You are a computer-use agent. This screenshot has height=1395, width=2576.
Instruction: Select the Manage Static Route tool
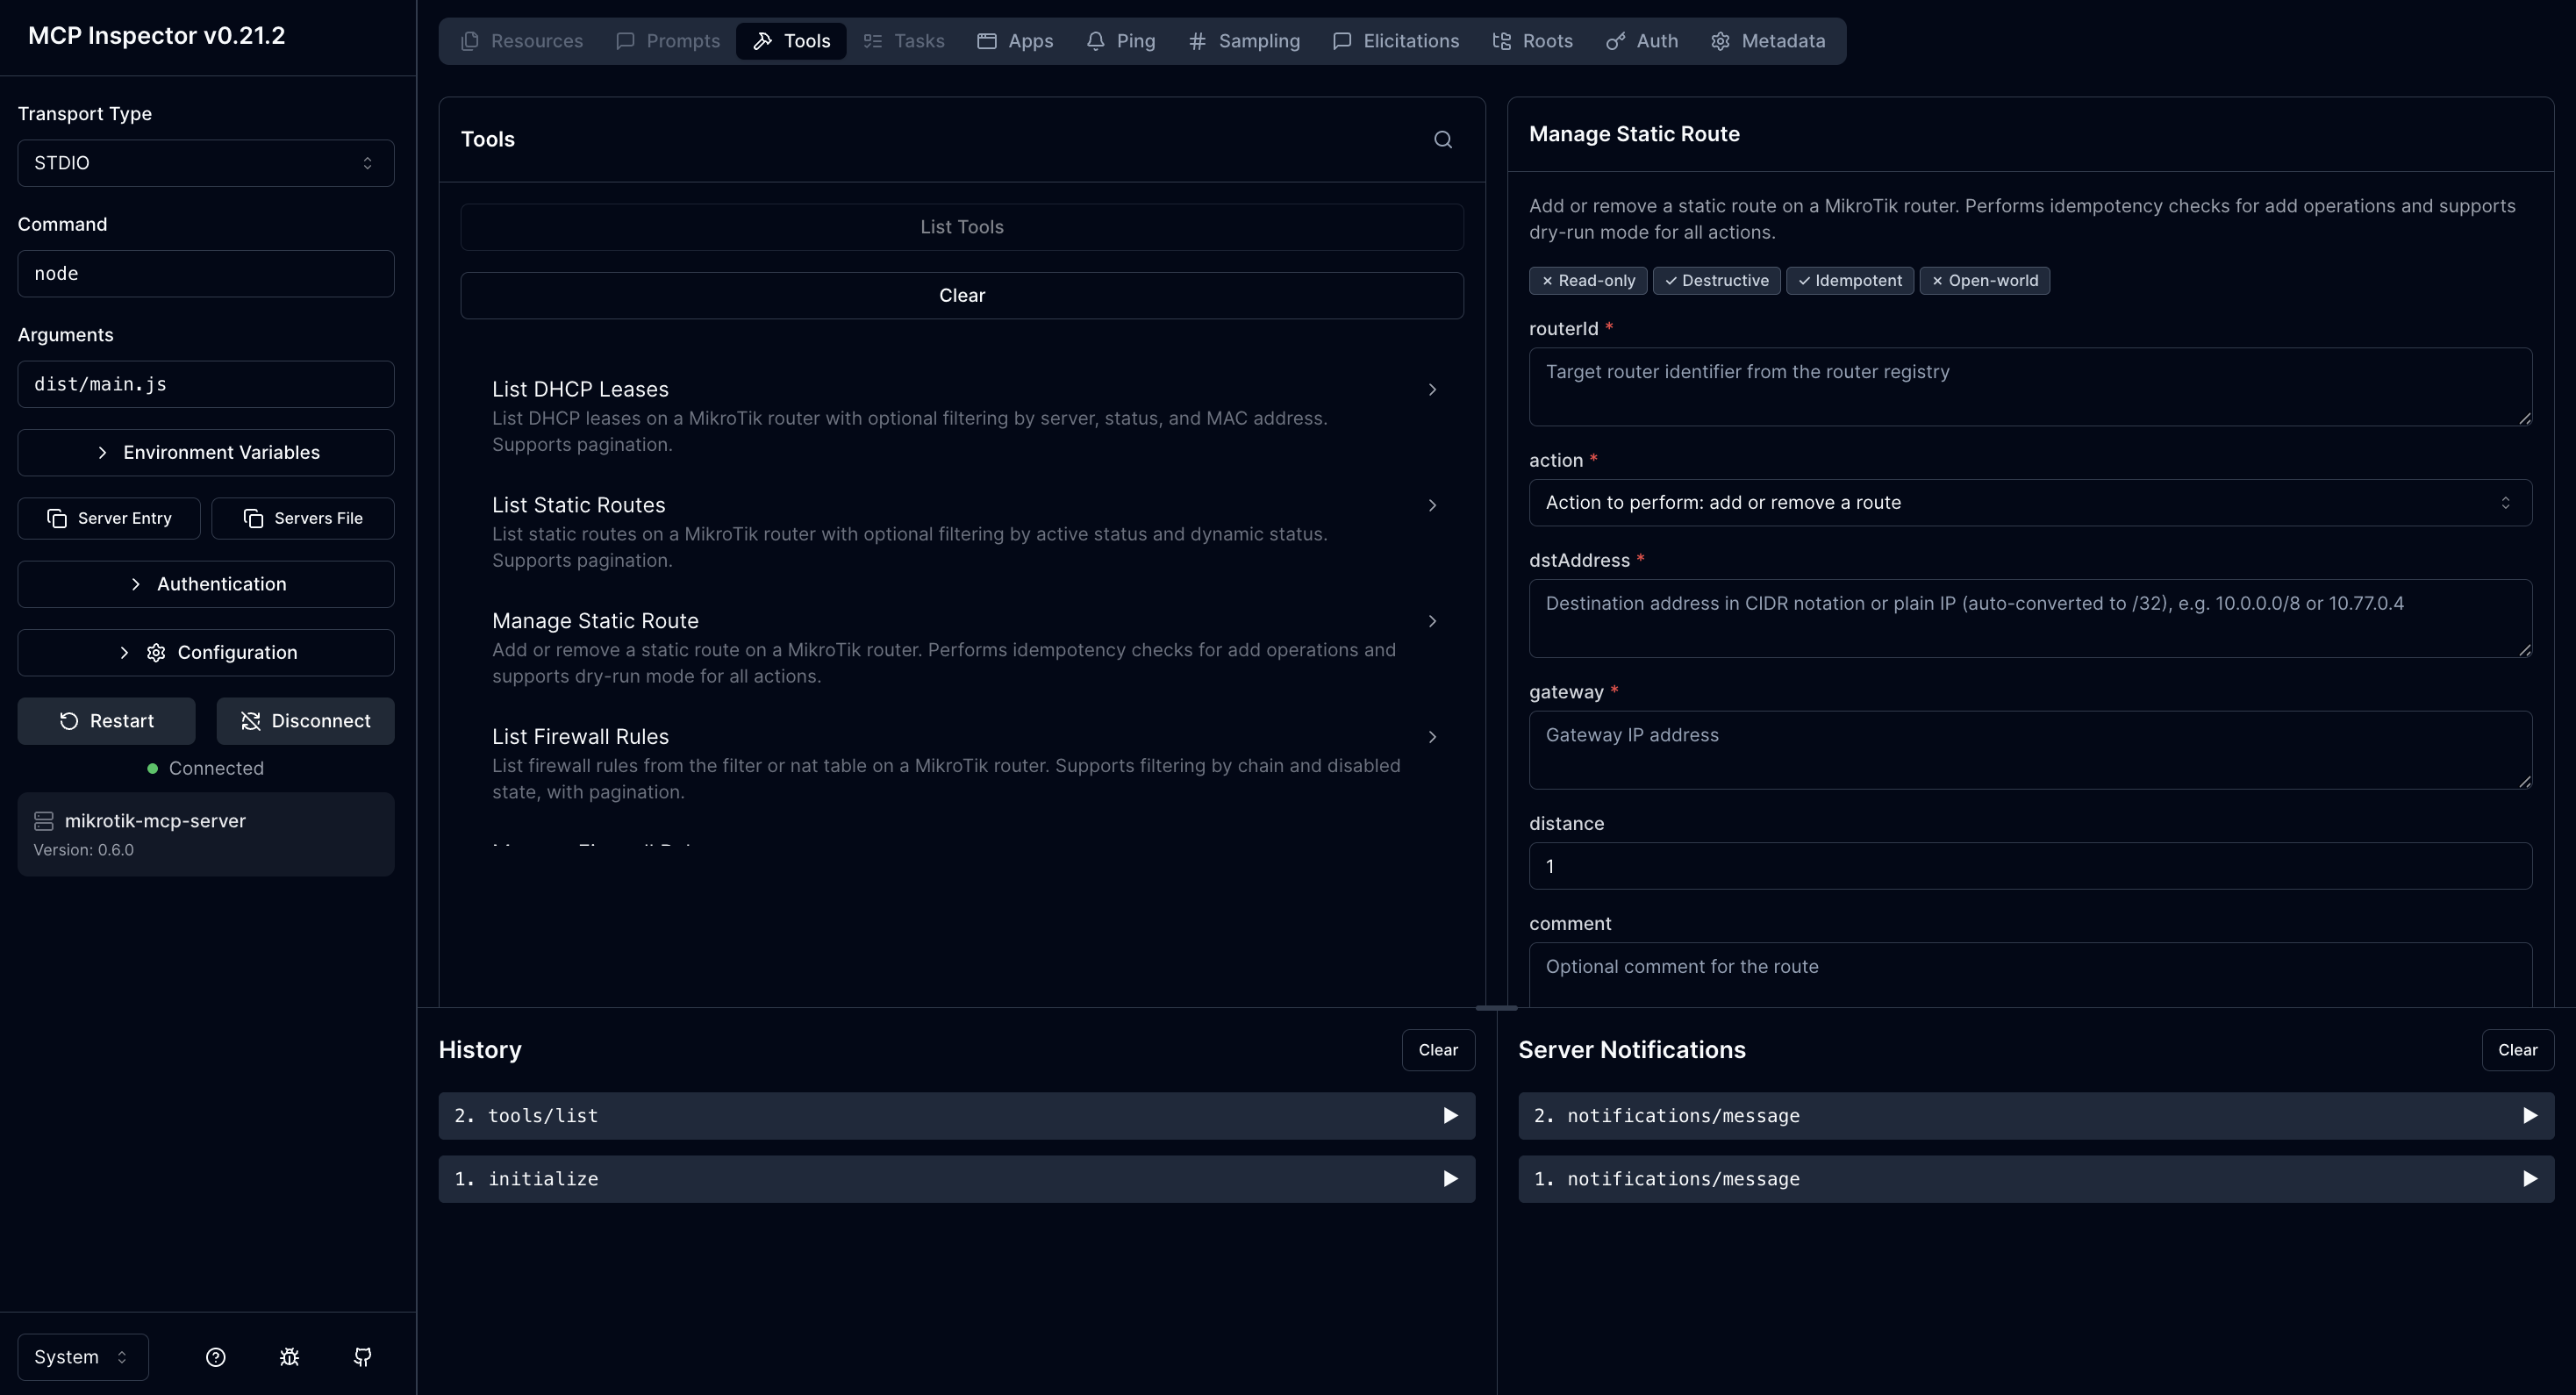coord(962,647)
